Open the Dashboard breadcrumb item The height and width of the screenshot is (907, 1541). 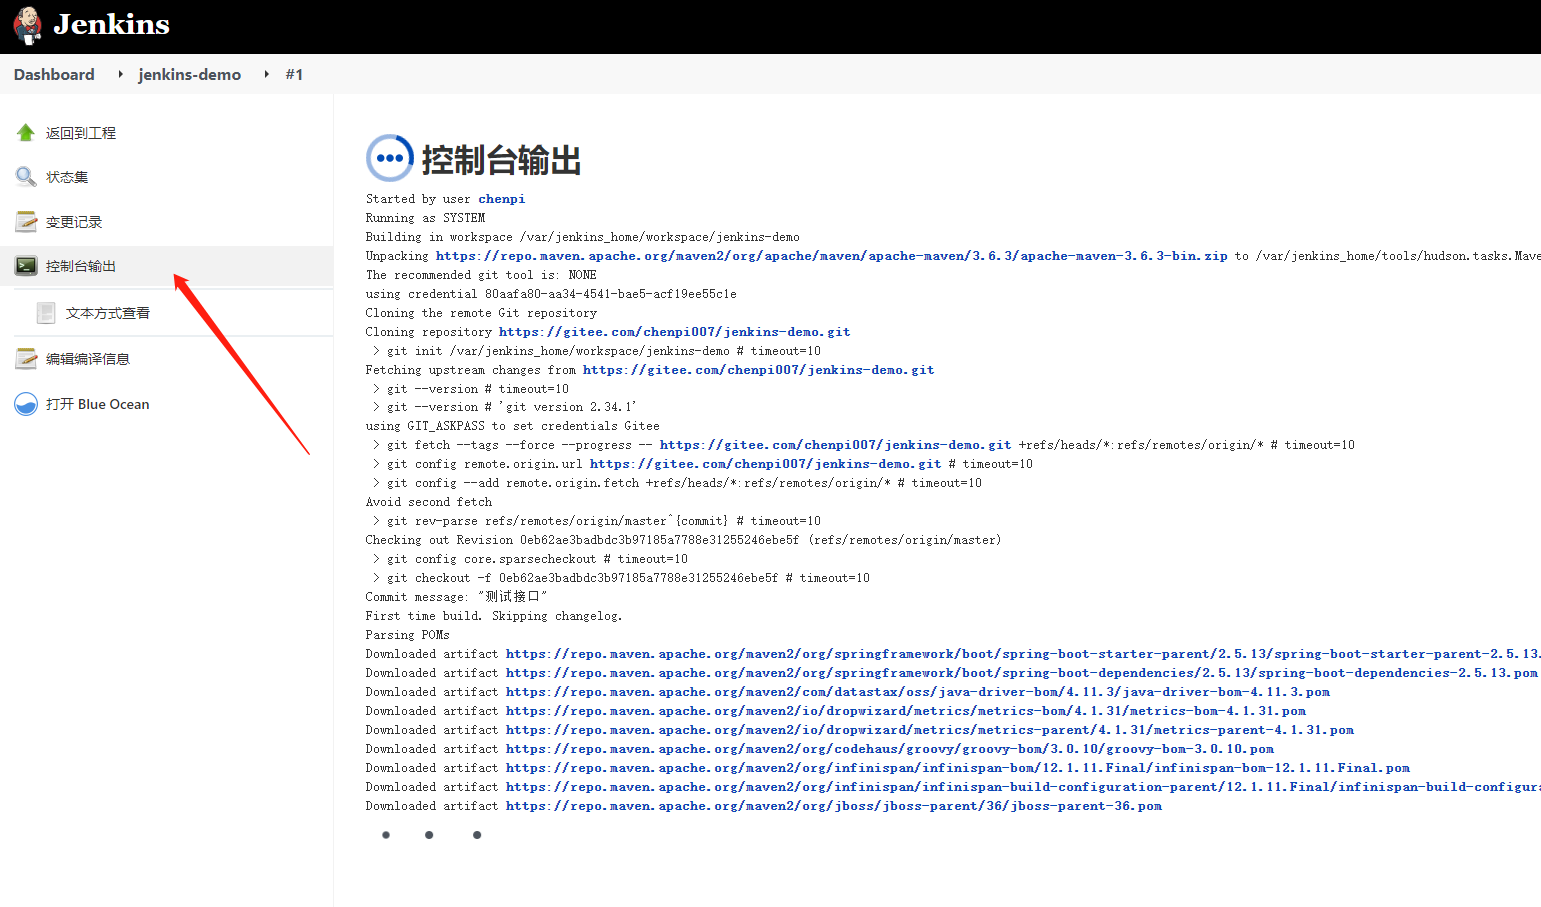54,74
